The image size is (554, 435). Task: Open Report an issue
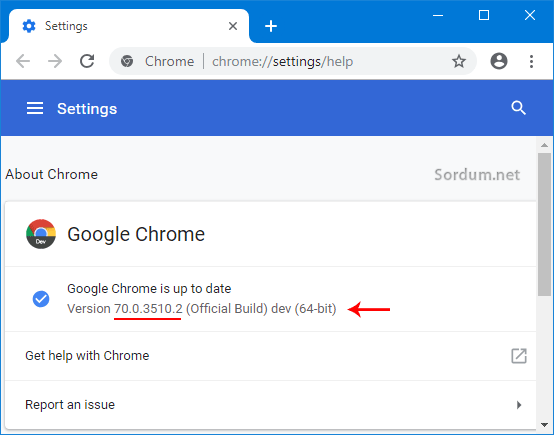tap(271, 405)
